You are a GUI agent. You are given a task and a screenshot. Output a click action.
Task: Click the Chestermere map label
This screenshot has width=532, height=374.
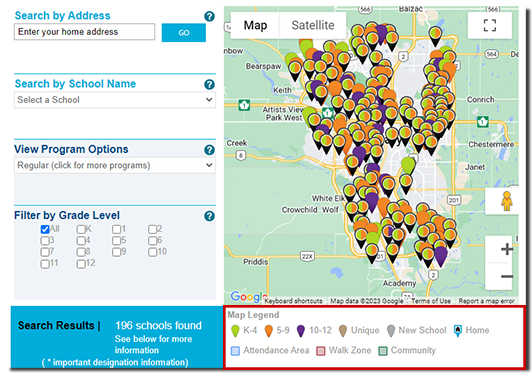tap(491, 144)
